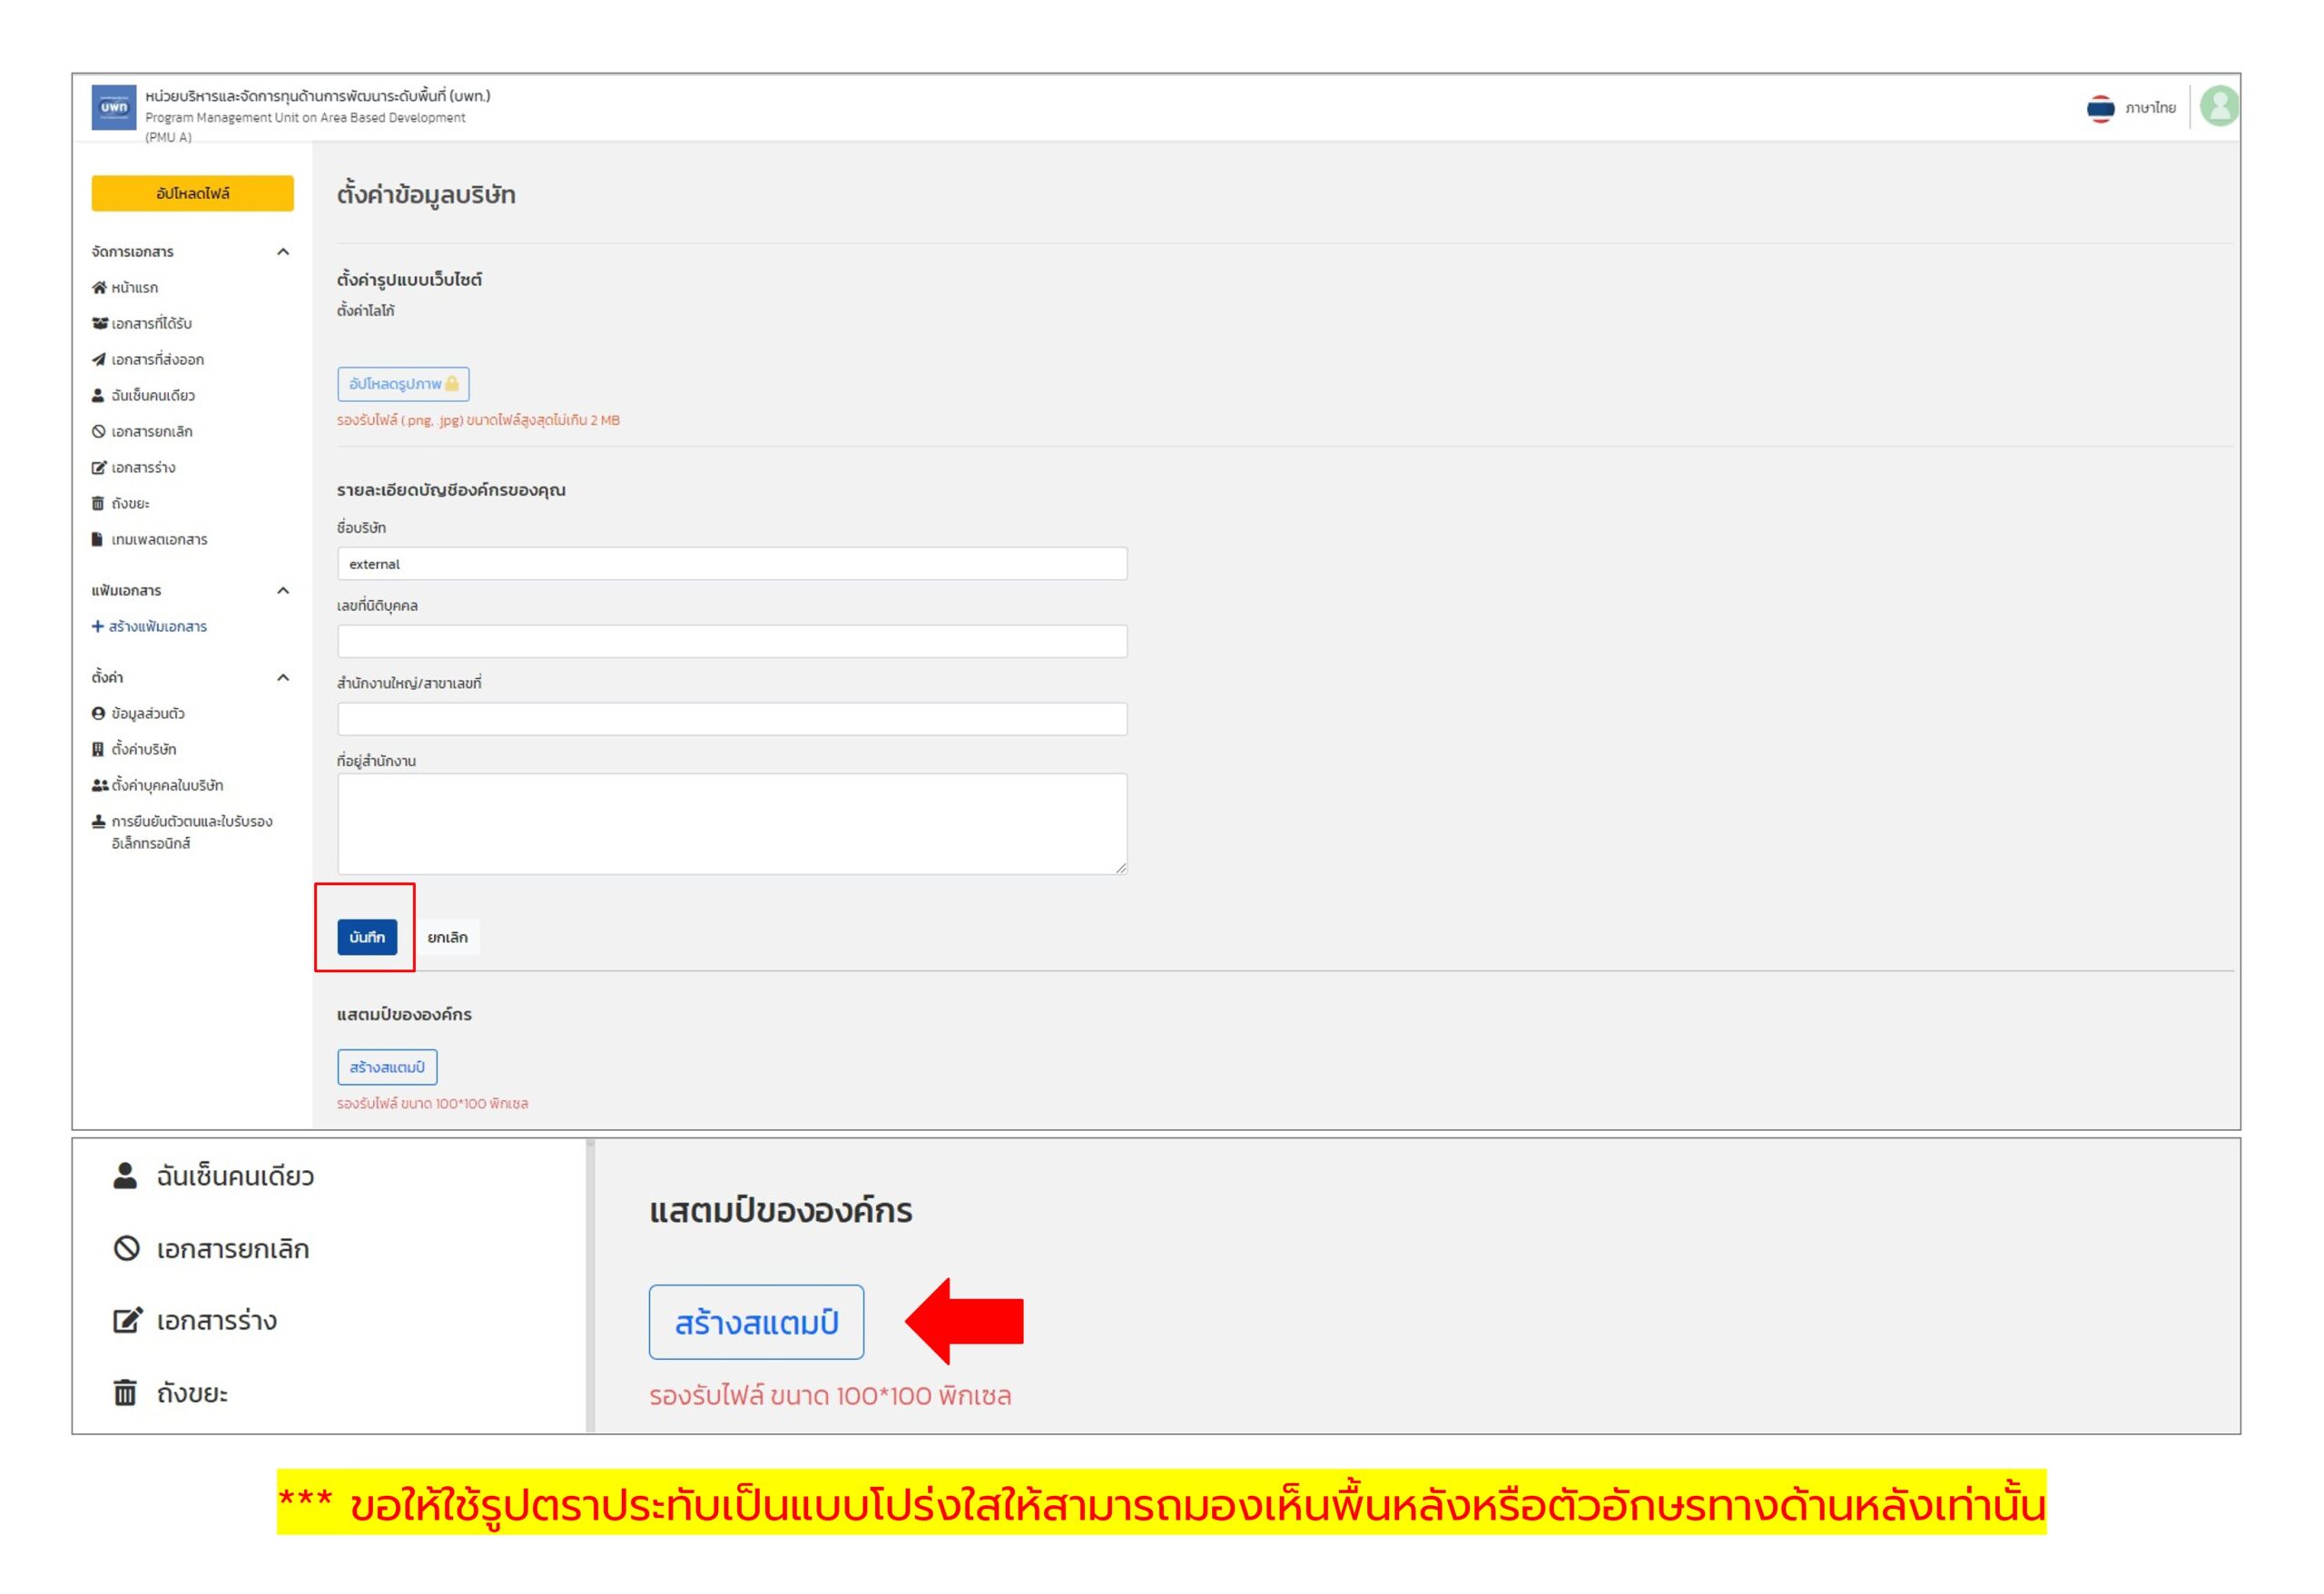2324x1594 pixels.
Task: Open received documents inbox icon
Action: 99,324
